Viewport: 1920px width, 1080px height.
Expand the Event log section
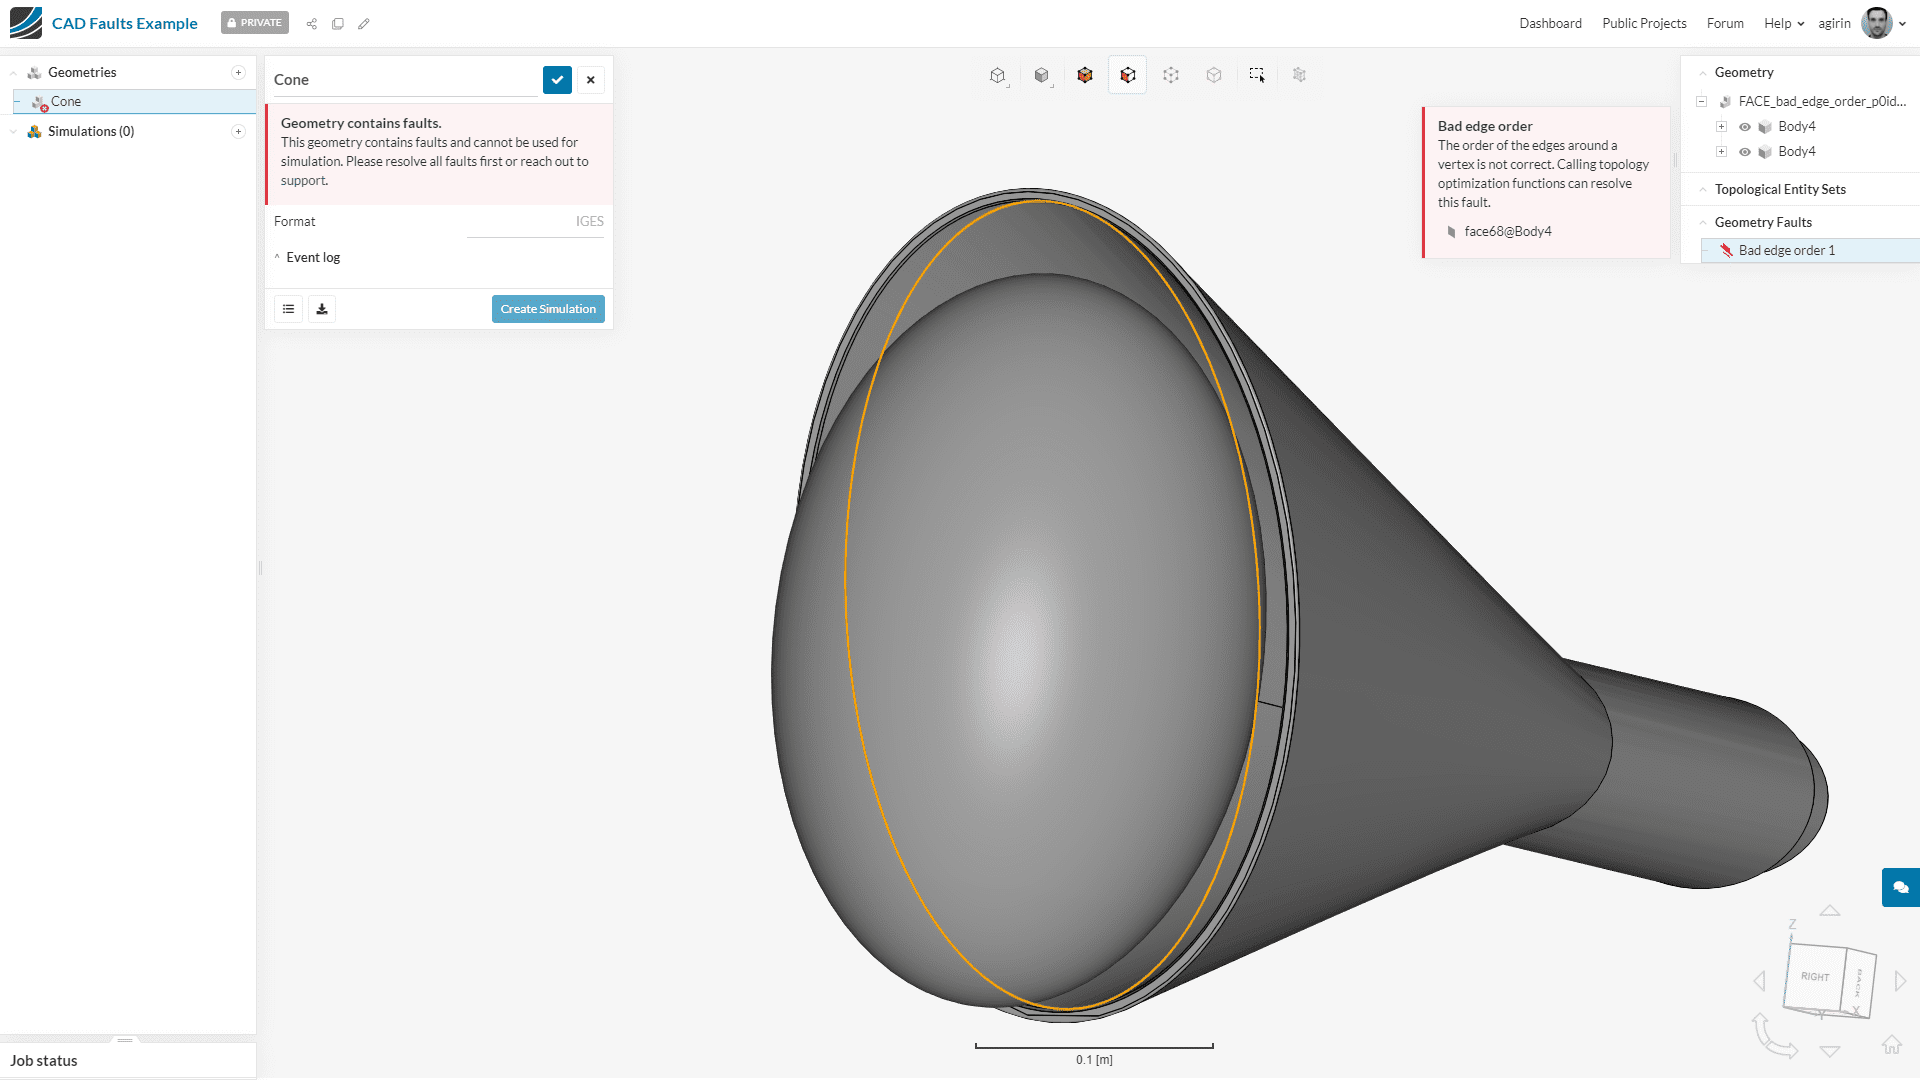[312, 258]
